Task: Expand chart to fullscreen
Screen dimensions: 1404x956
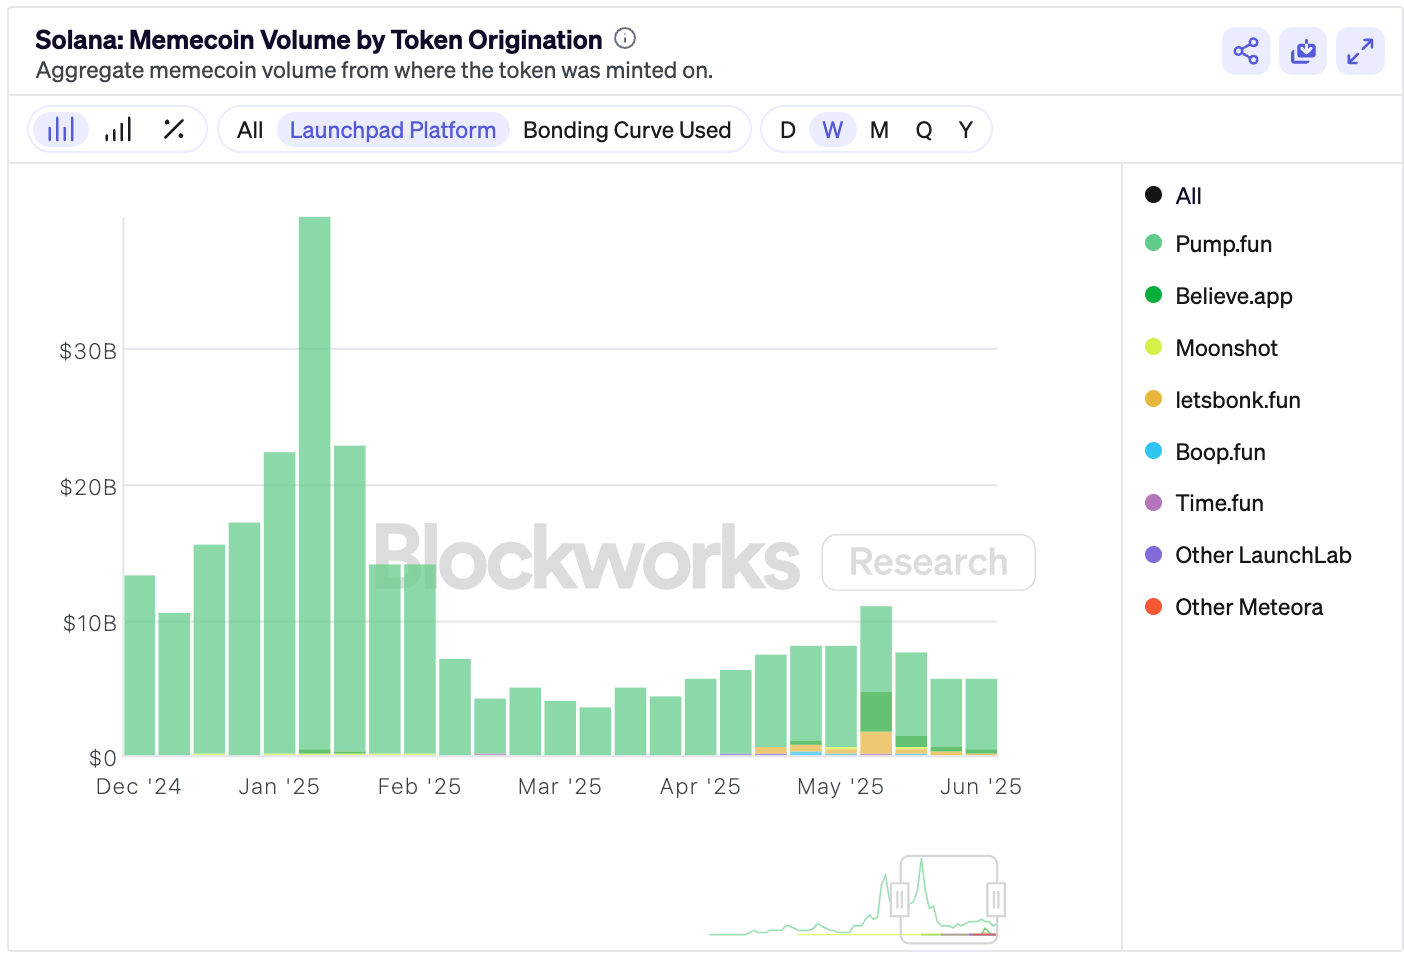Action: click(1360, 51)
